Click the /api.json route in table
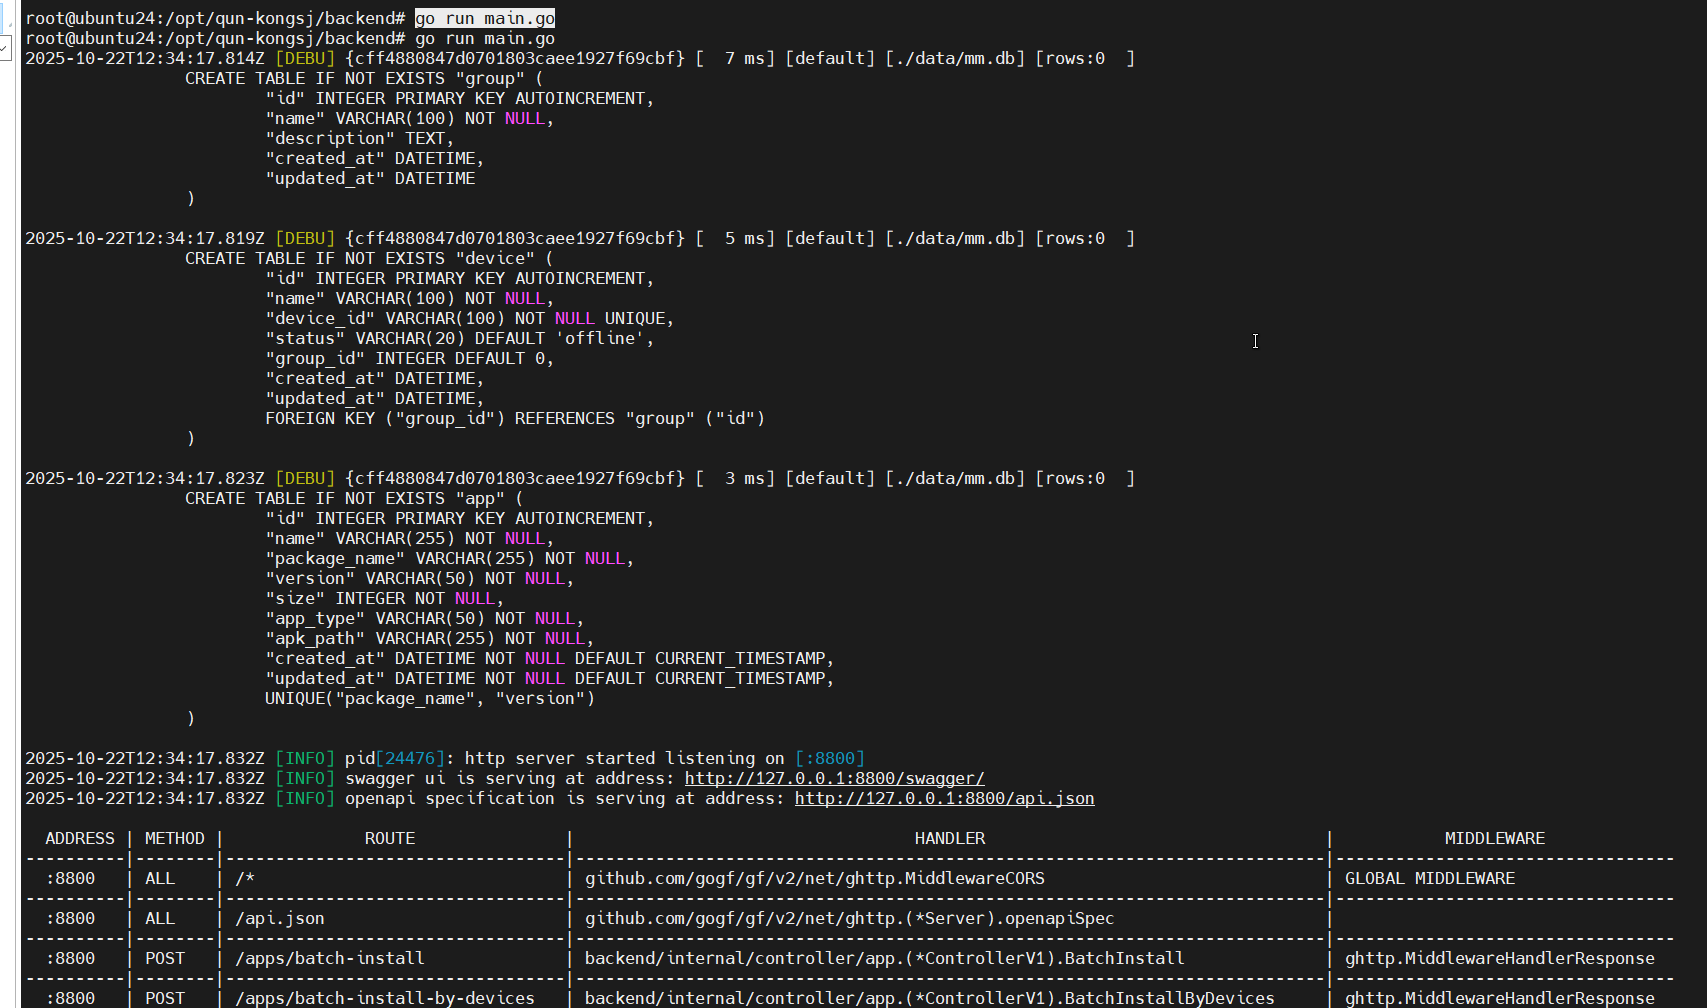This screenshot has width=1707, height=1008. (279, 918)
